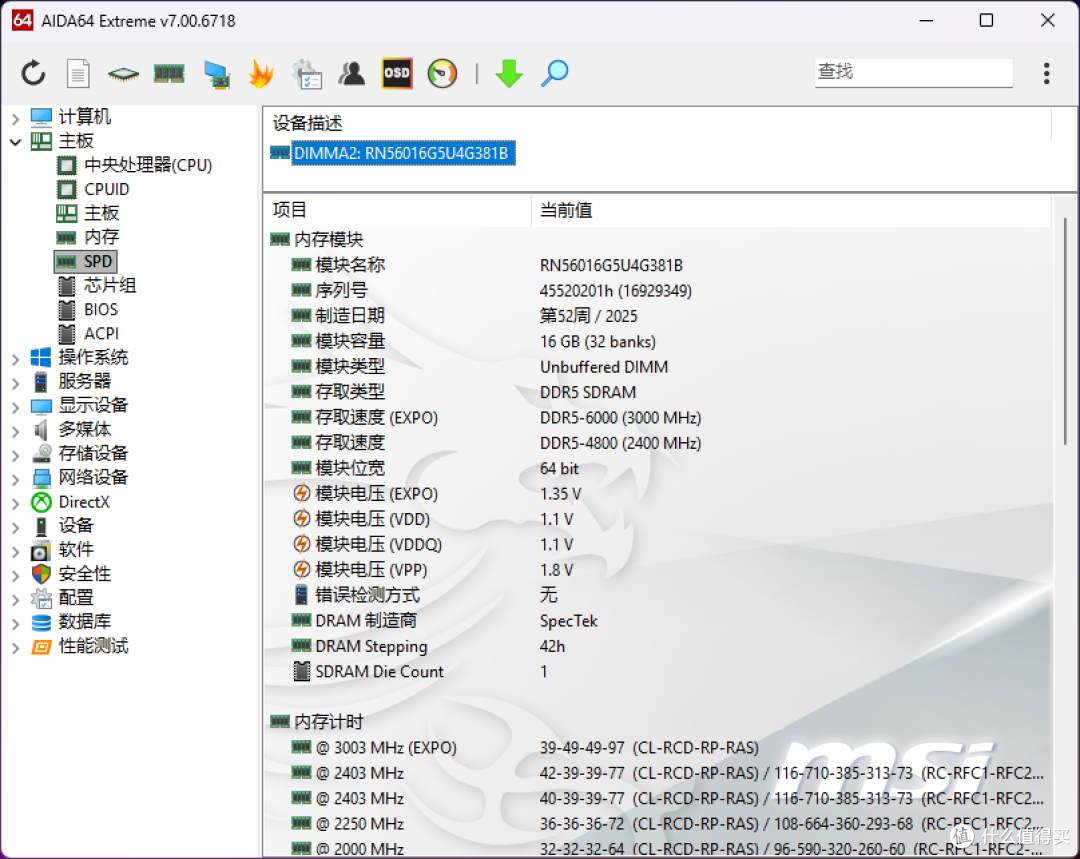Viewport: 1080px width, 859px height.
Task: Select the 模块名称 row
Action: pyautogui.click(x=658, y=265)
